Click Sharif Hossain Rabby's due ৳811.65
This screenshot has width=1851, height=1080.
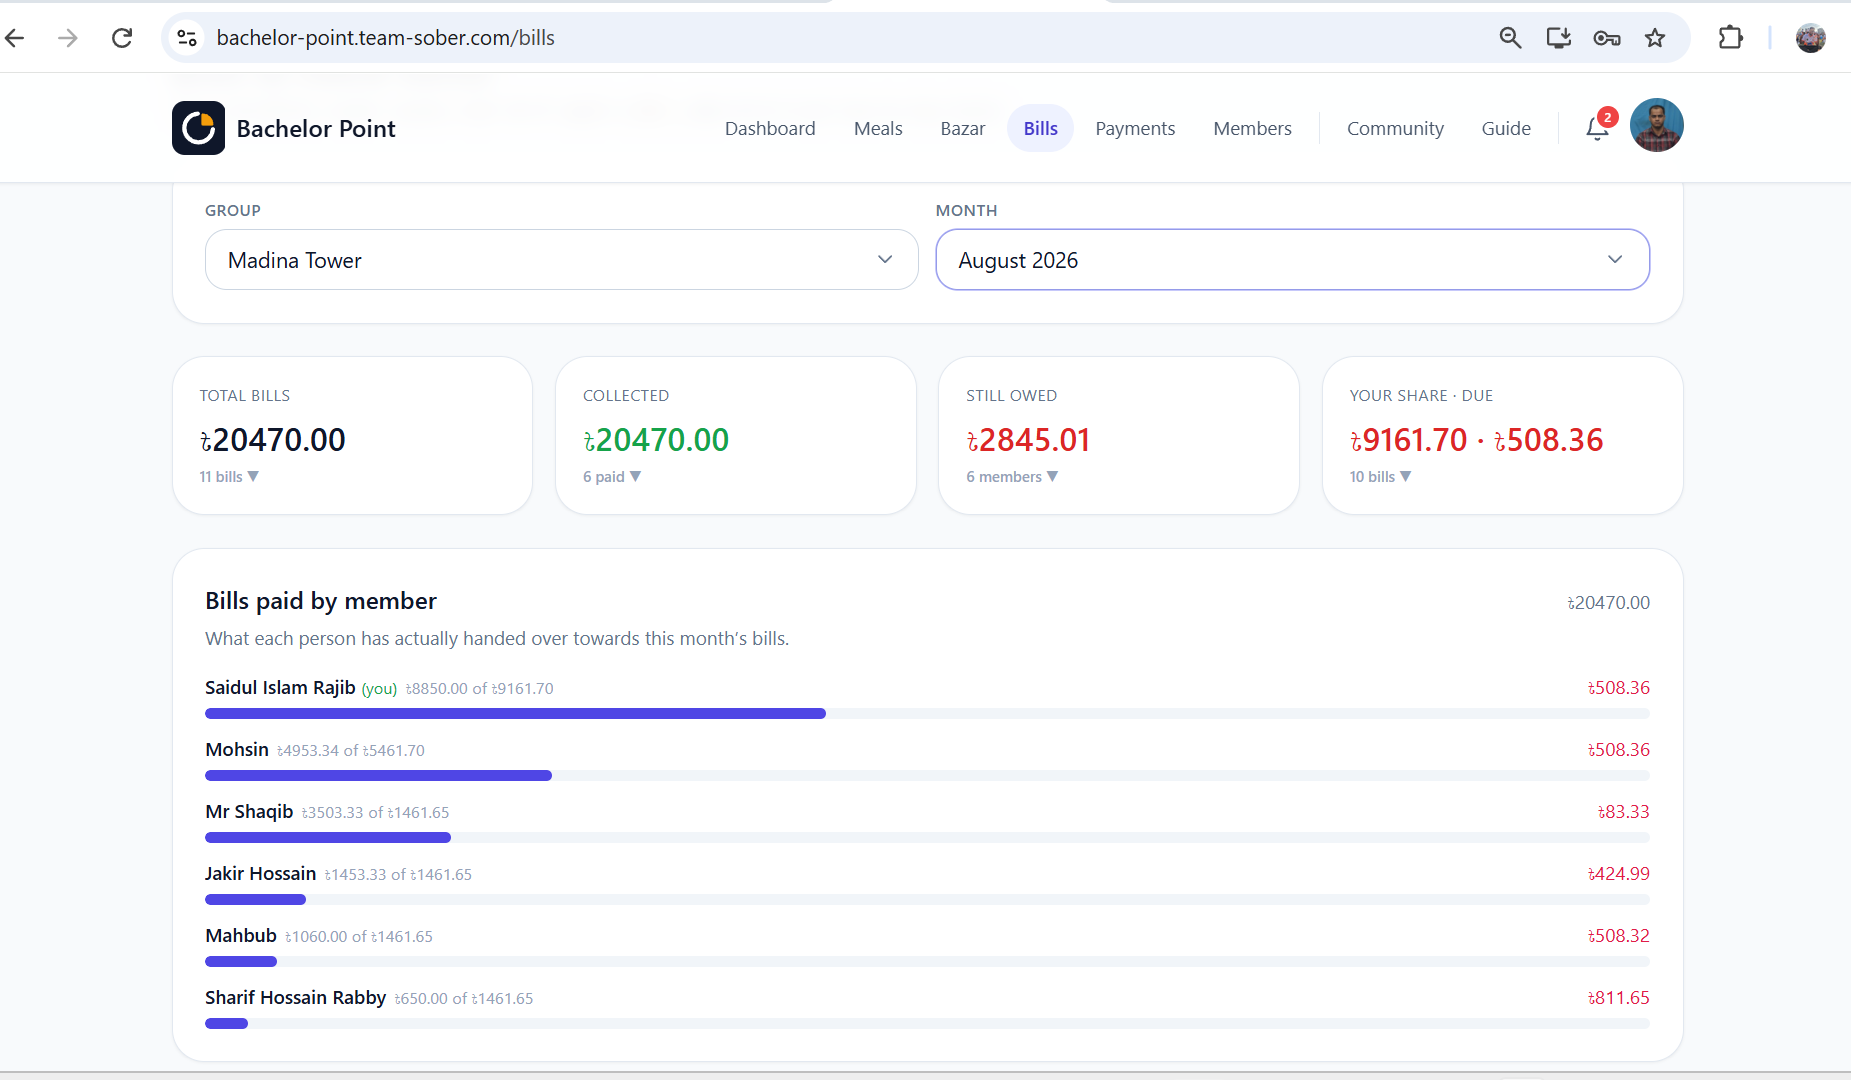click(1618, 997)
